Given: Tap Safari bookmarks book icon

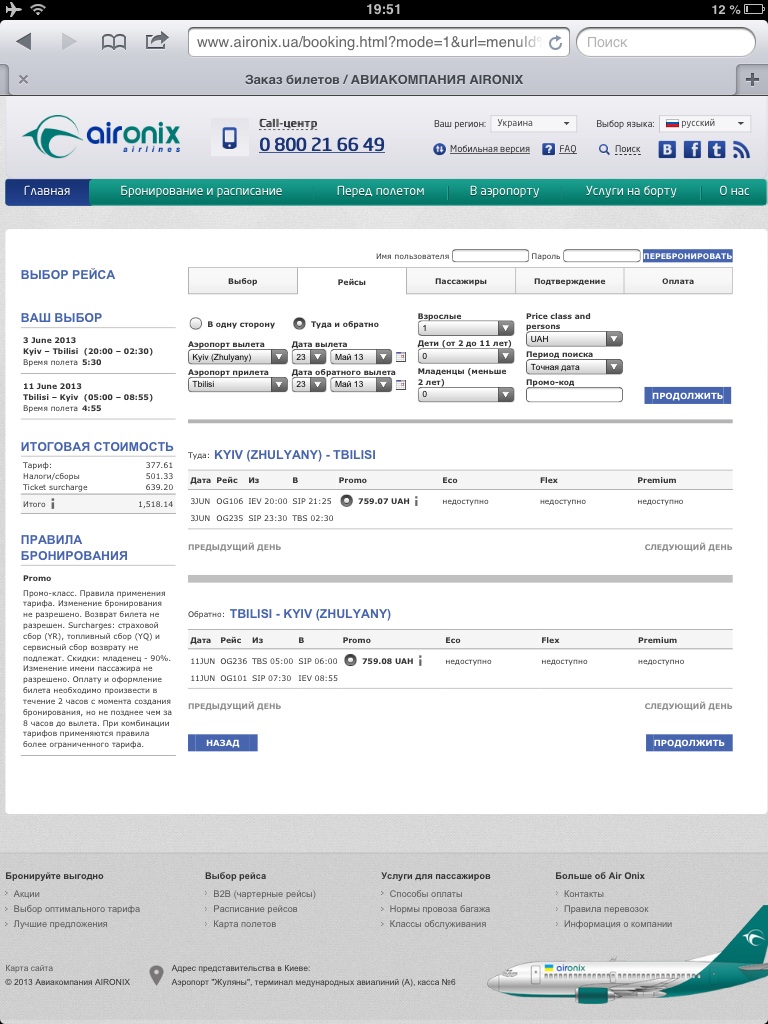Looking at the screenshot, I should pos(114,42).
